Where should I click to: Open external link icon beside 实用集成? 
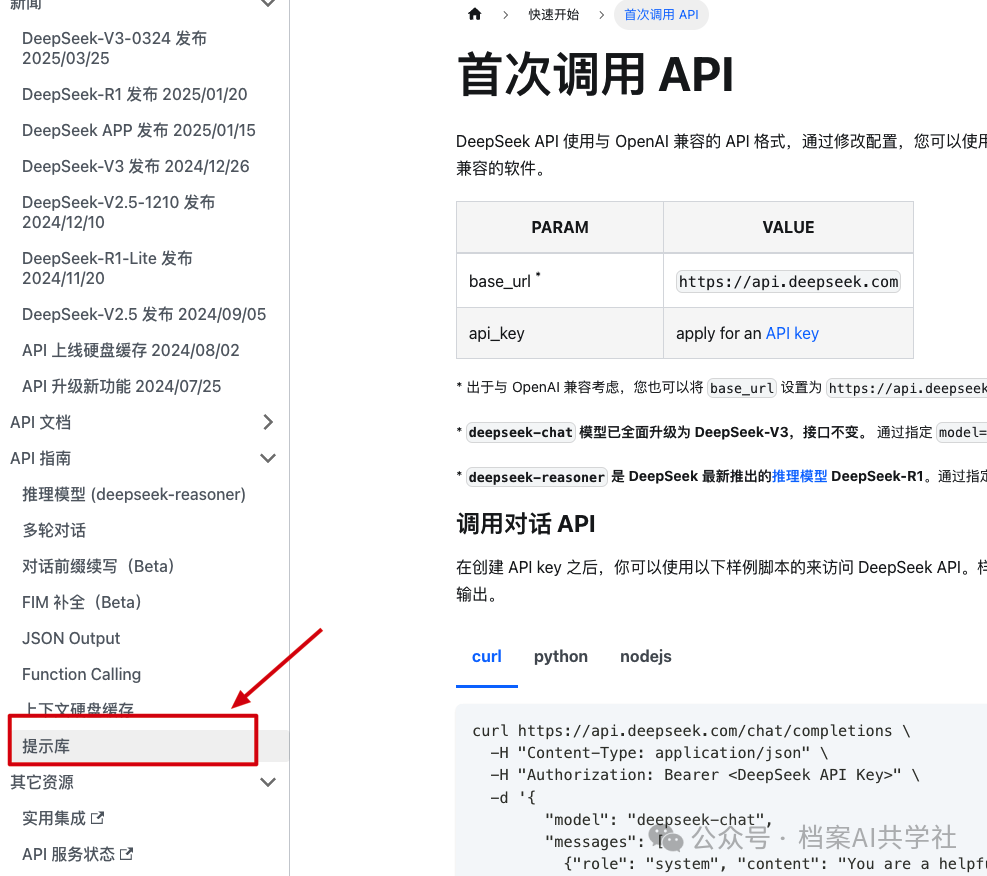(98, 818)
